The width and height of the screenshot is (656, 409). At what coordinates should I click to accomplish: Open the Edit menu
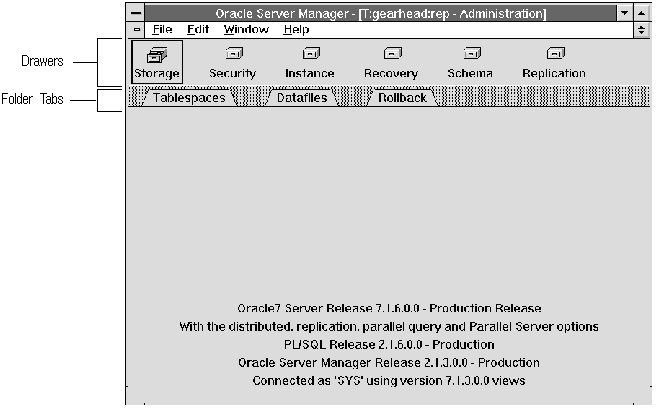coord(198,30)
